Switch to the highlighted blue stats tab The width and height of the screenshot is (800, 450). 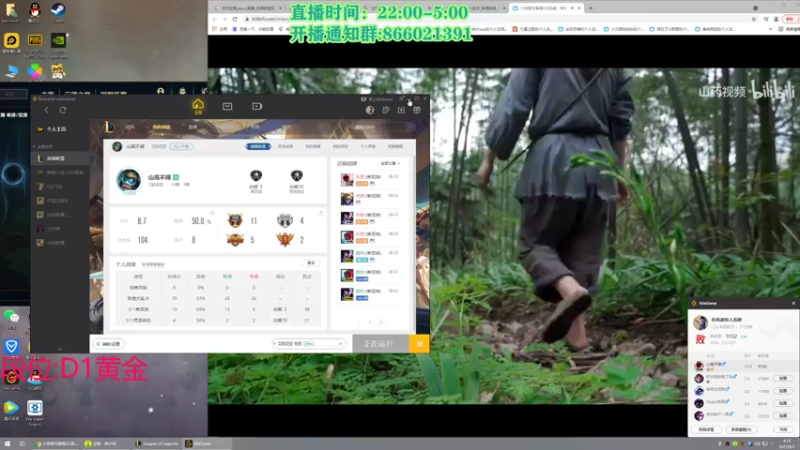click(x=258, y=146)
